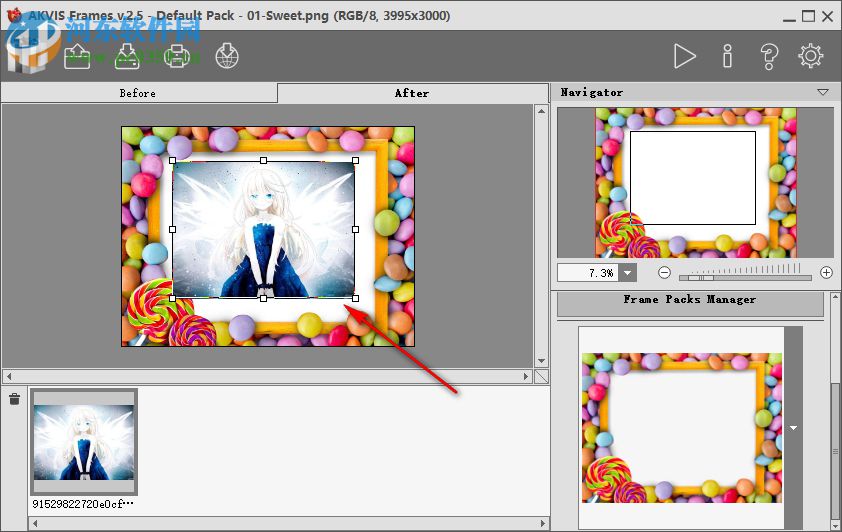This screenshot has width=842, height=532.
Task: Click image window horizontal scroll left arrow
Action: 9,376
